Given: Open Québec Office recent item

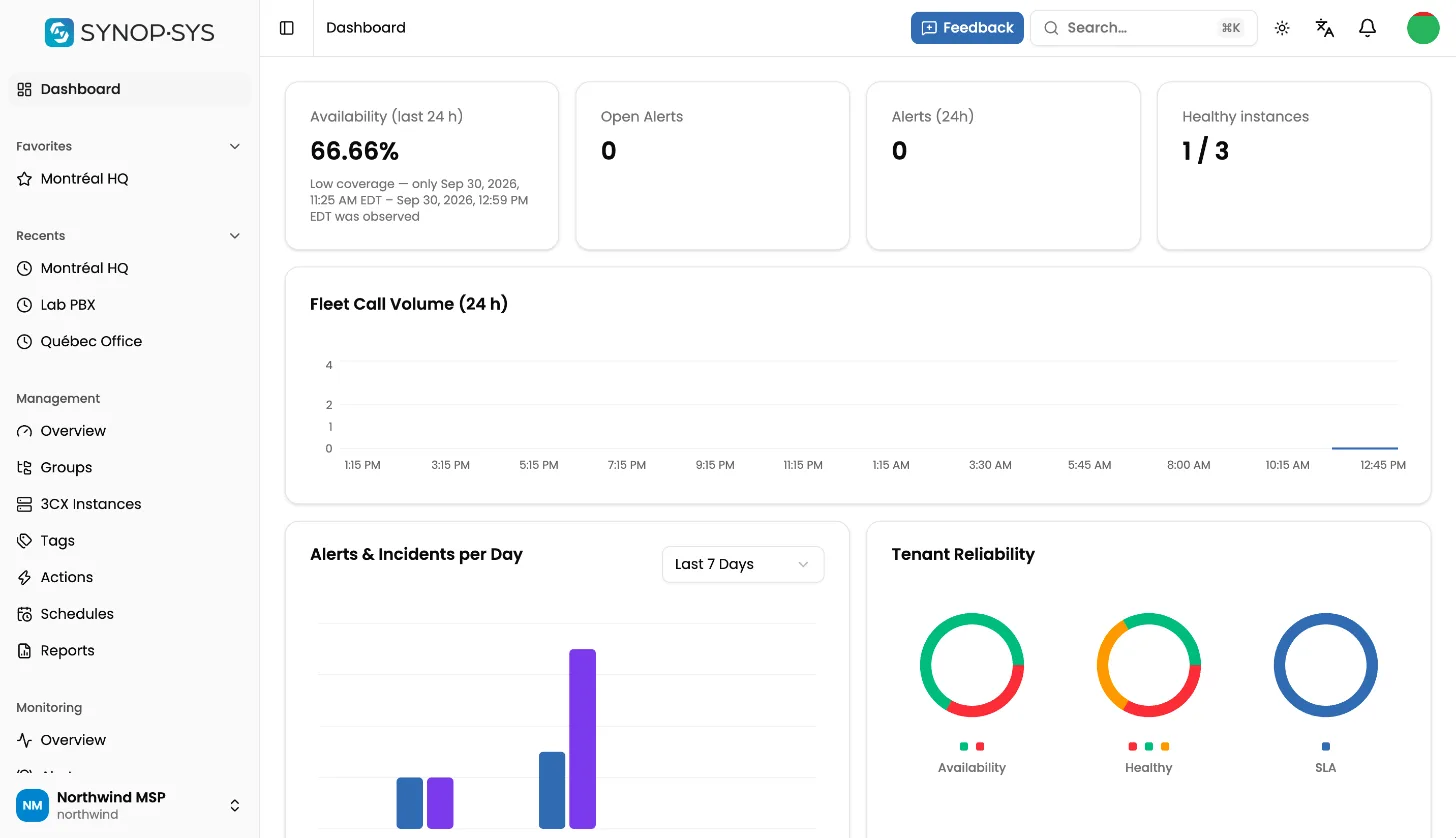Looking at the screenshot, I should 130,341.
